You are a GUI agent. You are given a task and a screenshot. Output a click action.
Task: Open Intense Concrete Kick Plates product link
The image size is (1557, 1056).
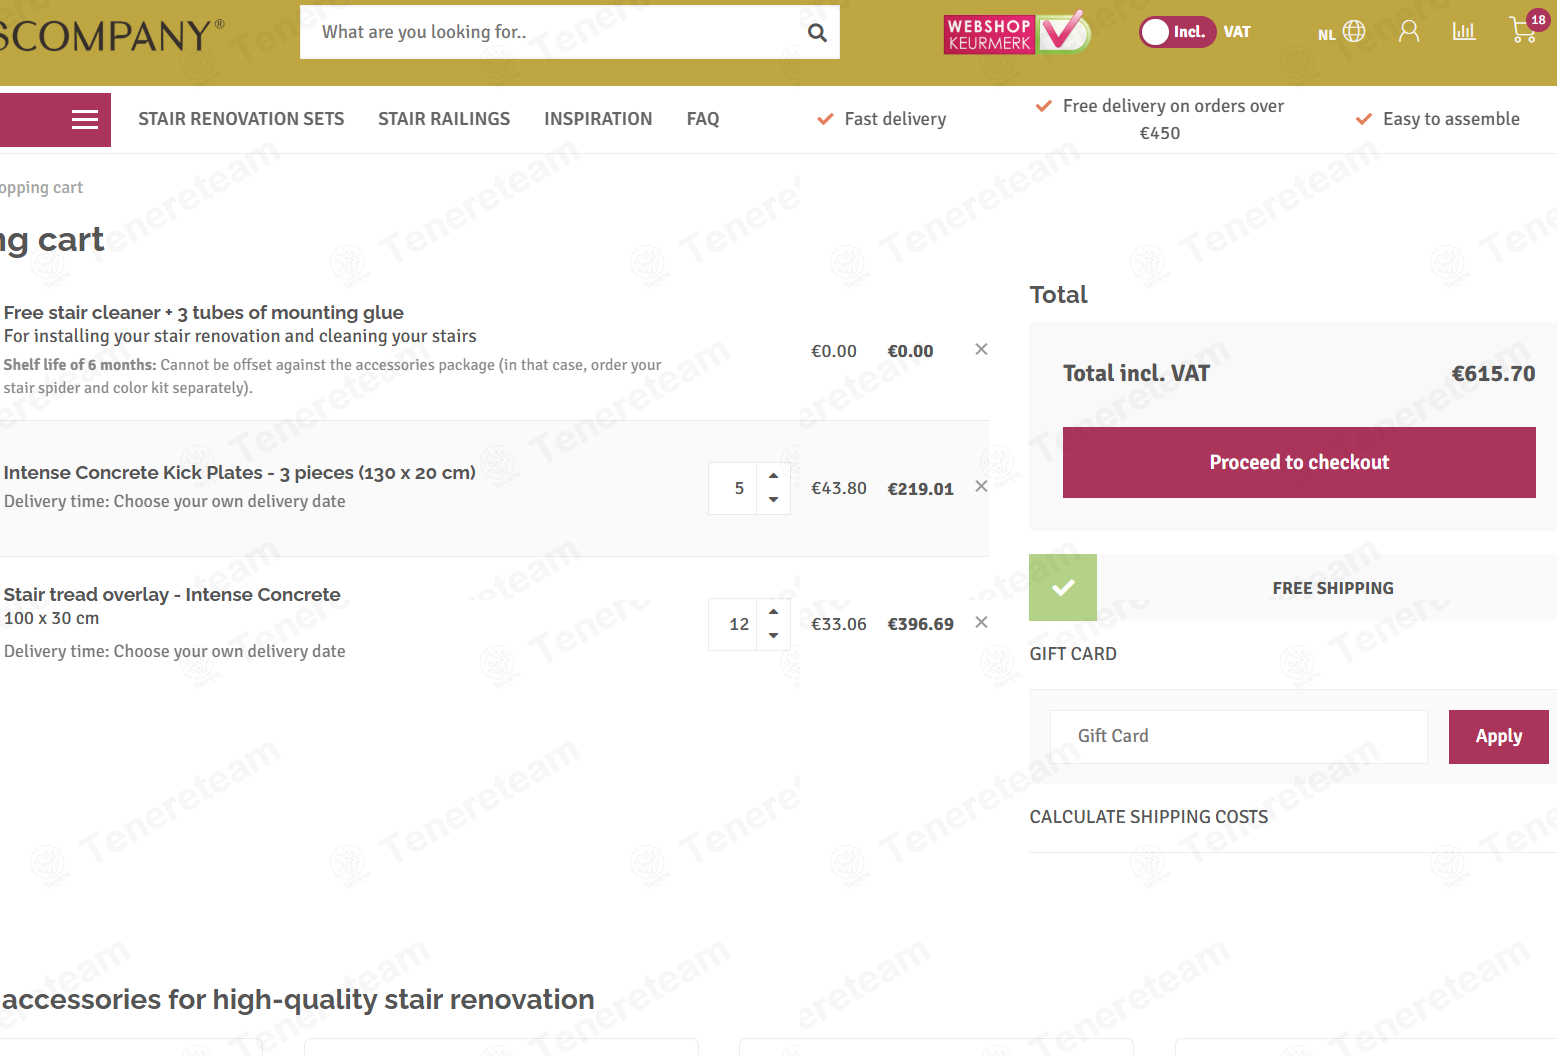tap(239, 472)
